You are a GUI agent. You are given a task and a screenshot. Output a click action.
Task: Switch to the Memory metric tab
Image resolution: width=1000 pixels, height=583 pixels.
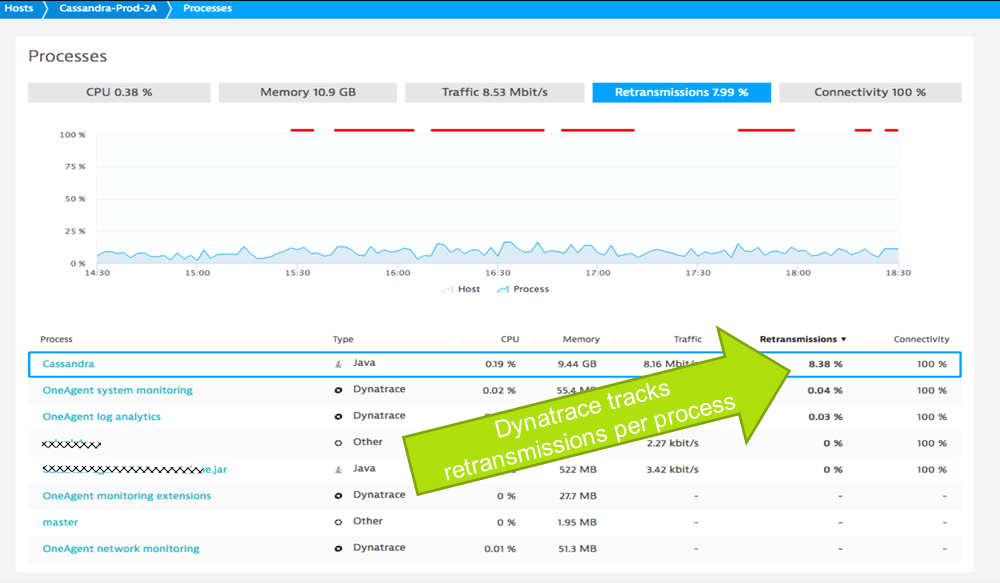click(307, 92)
